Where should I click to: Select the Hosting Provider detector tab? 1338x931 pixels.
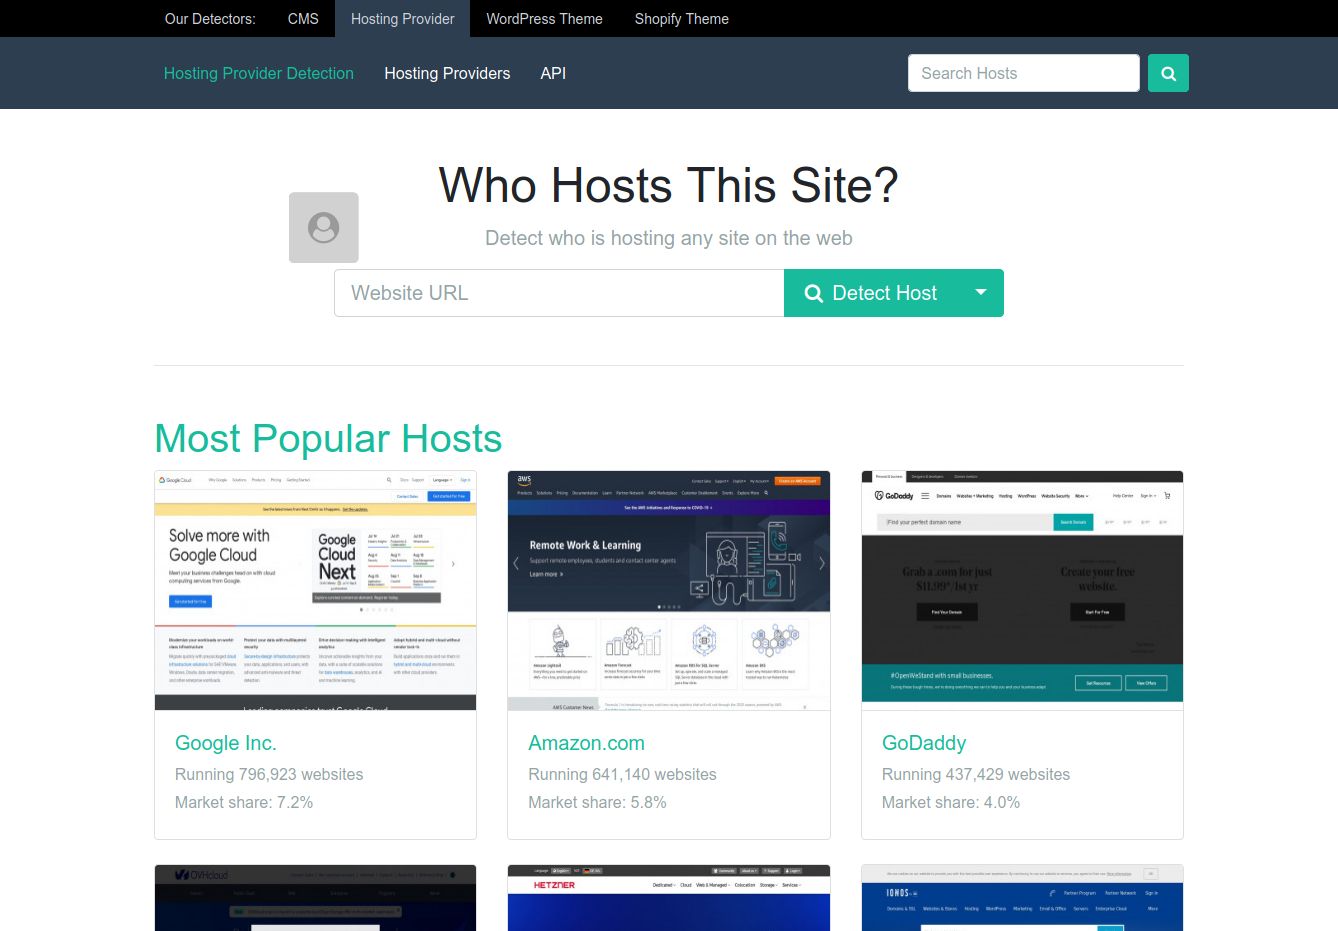tap(403, 19)
